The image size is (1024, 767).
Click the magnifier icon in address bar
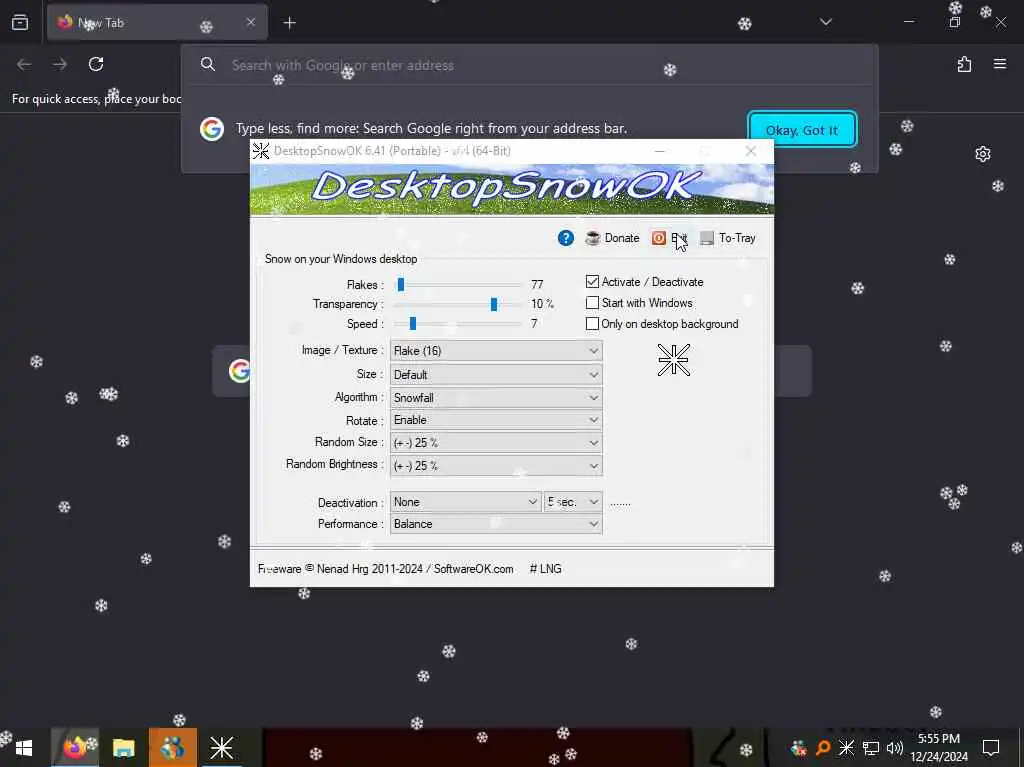point(208,64)
